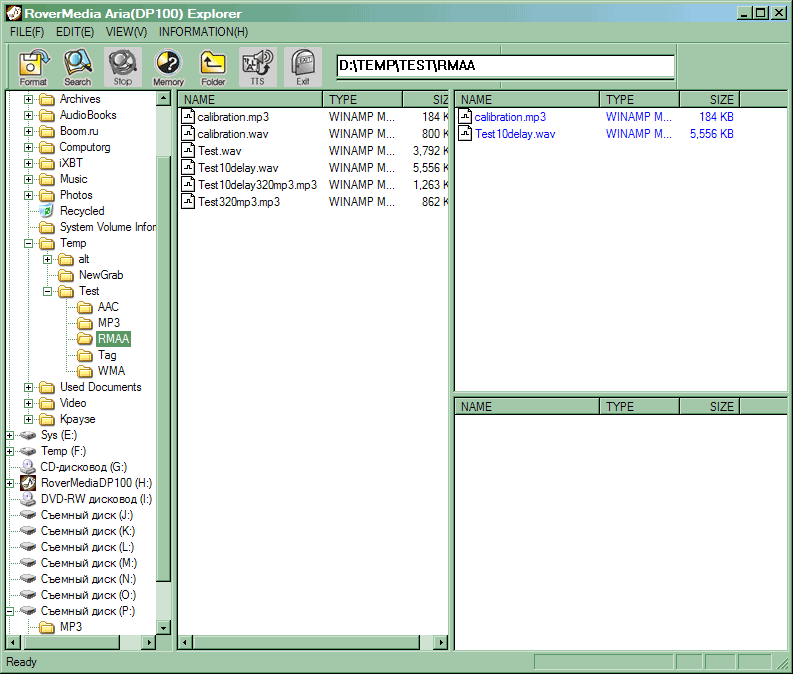This screenshot has height=674, width=793.
Task: Open the Search tool
Action: coord(77,67)
